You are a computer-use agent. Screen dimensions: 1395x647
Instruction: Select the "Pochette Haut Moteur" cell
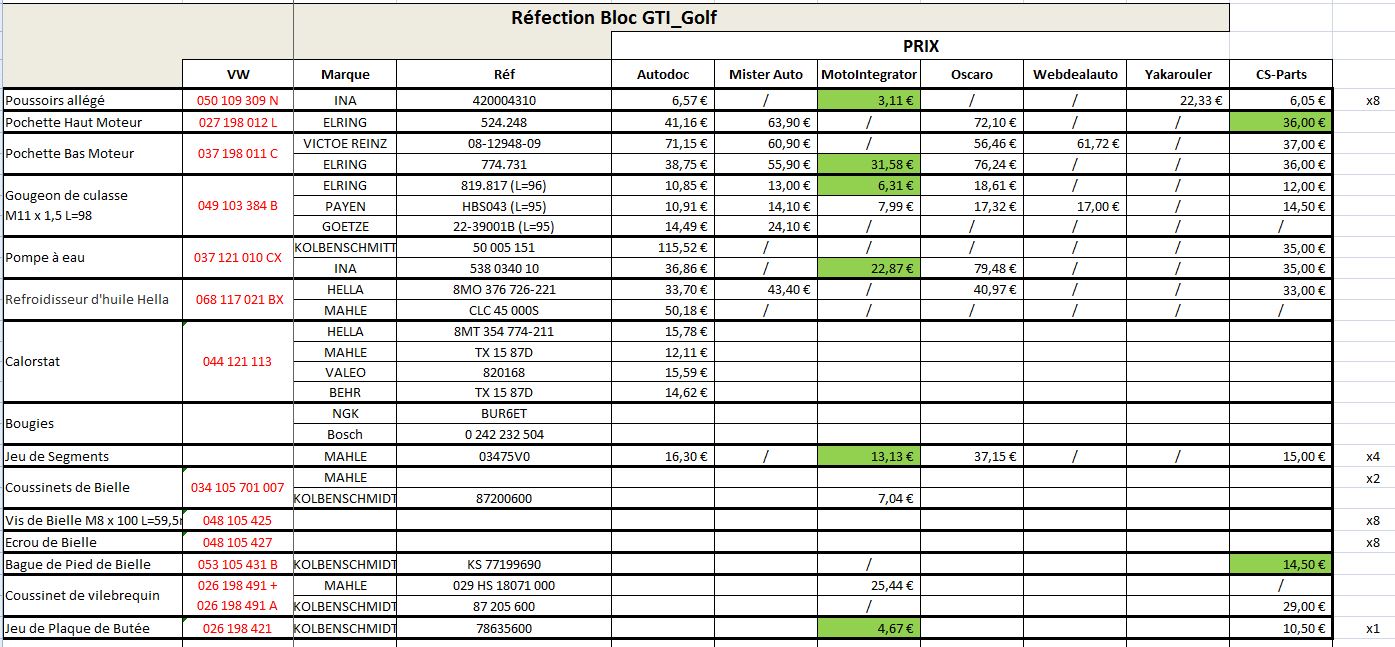93,122
